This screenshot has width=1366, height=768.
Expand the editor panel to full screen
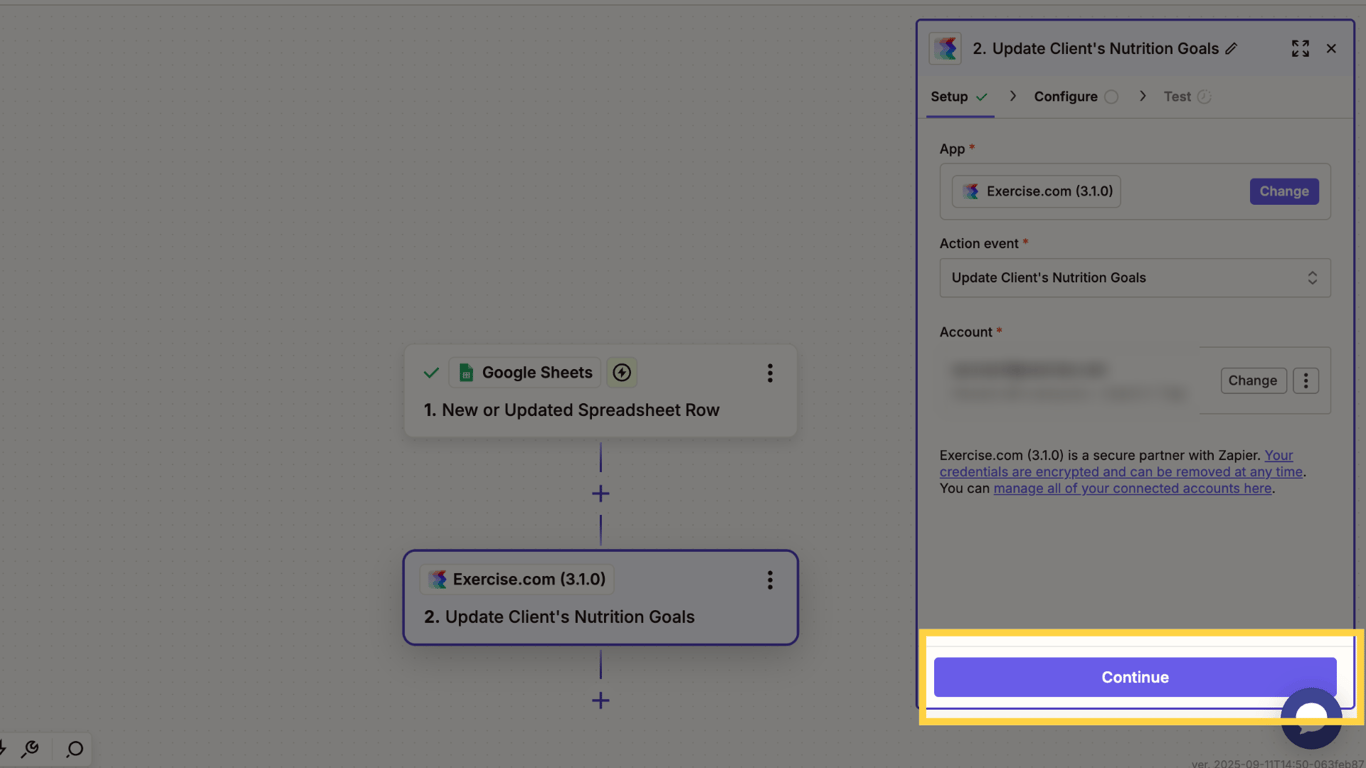1300,48
